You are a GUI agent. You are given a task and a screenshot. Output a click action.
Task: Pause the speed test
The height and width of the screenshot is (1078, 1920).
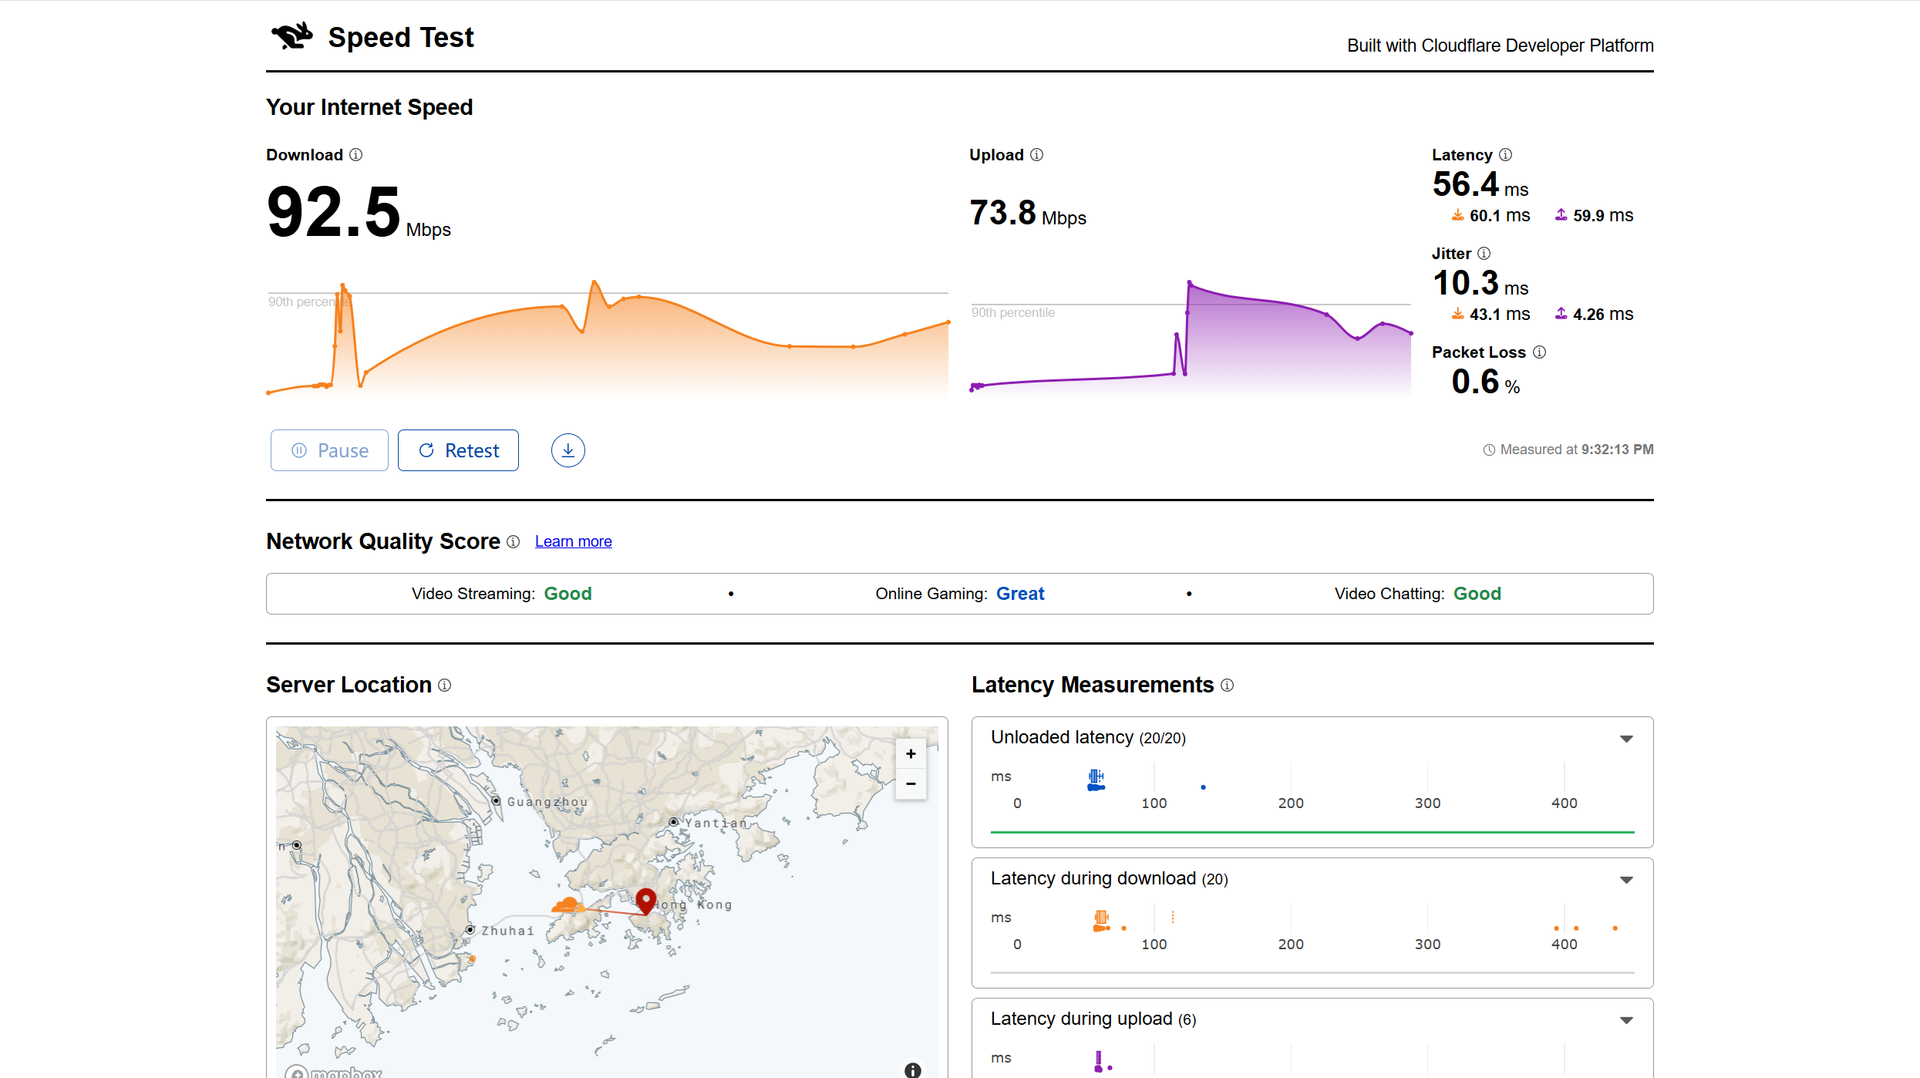point(329,451)
